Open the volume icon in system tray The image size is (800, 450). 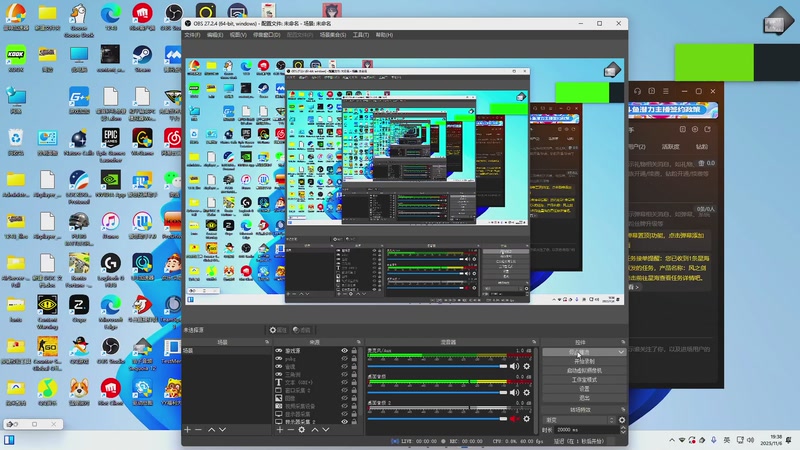coord(751,440)
